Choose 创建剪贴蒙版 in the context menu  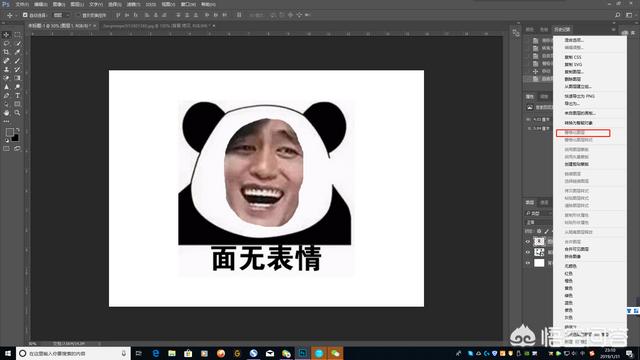576,164
